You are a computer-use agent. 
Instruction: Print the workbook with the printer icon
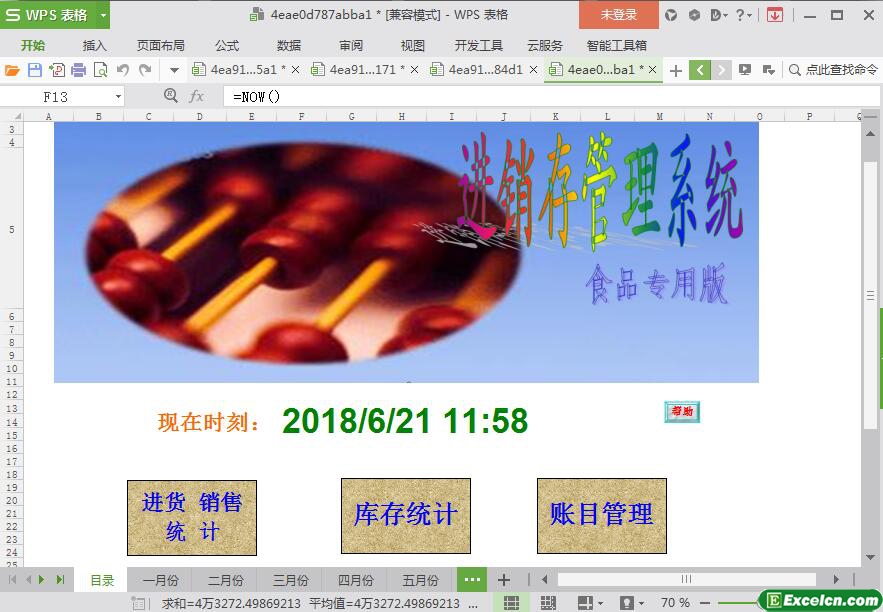click(x=78, y=70)
